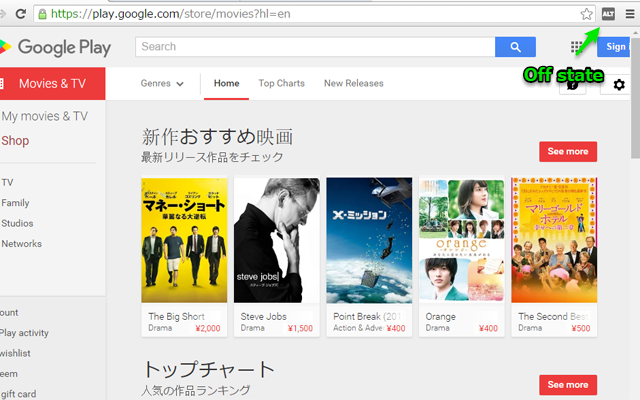Open The Big Short poster
Screen dimensions: 640x400
[184, 240]
